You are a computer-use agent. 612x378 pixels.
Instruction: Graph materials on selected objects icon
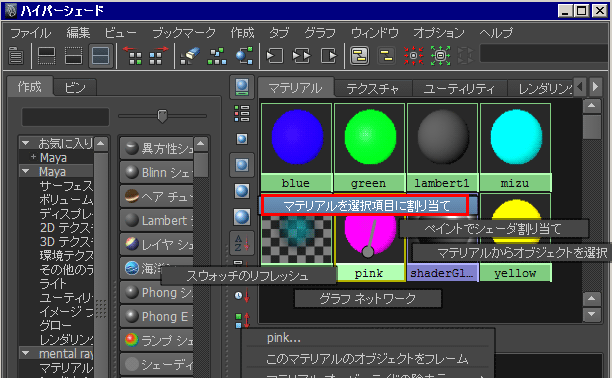244,56
